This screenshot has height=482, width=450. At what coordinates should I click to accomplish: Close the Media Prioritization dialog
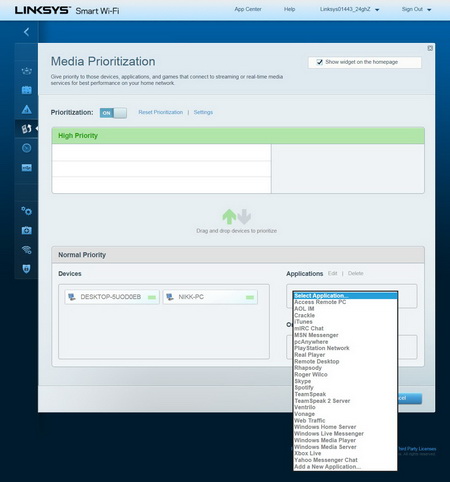pos(430,48)
